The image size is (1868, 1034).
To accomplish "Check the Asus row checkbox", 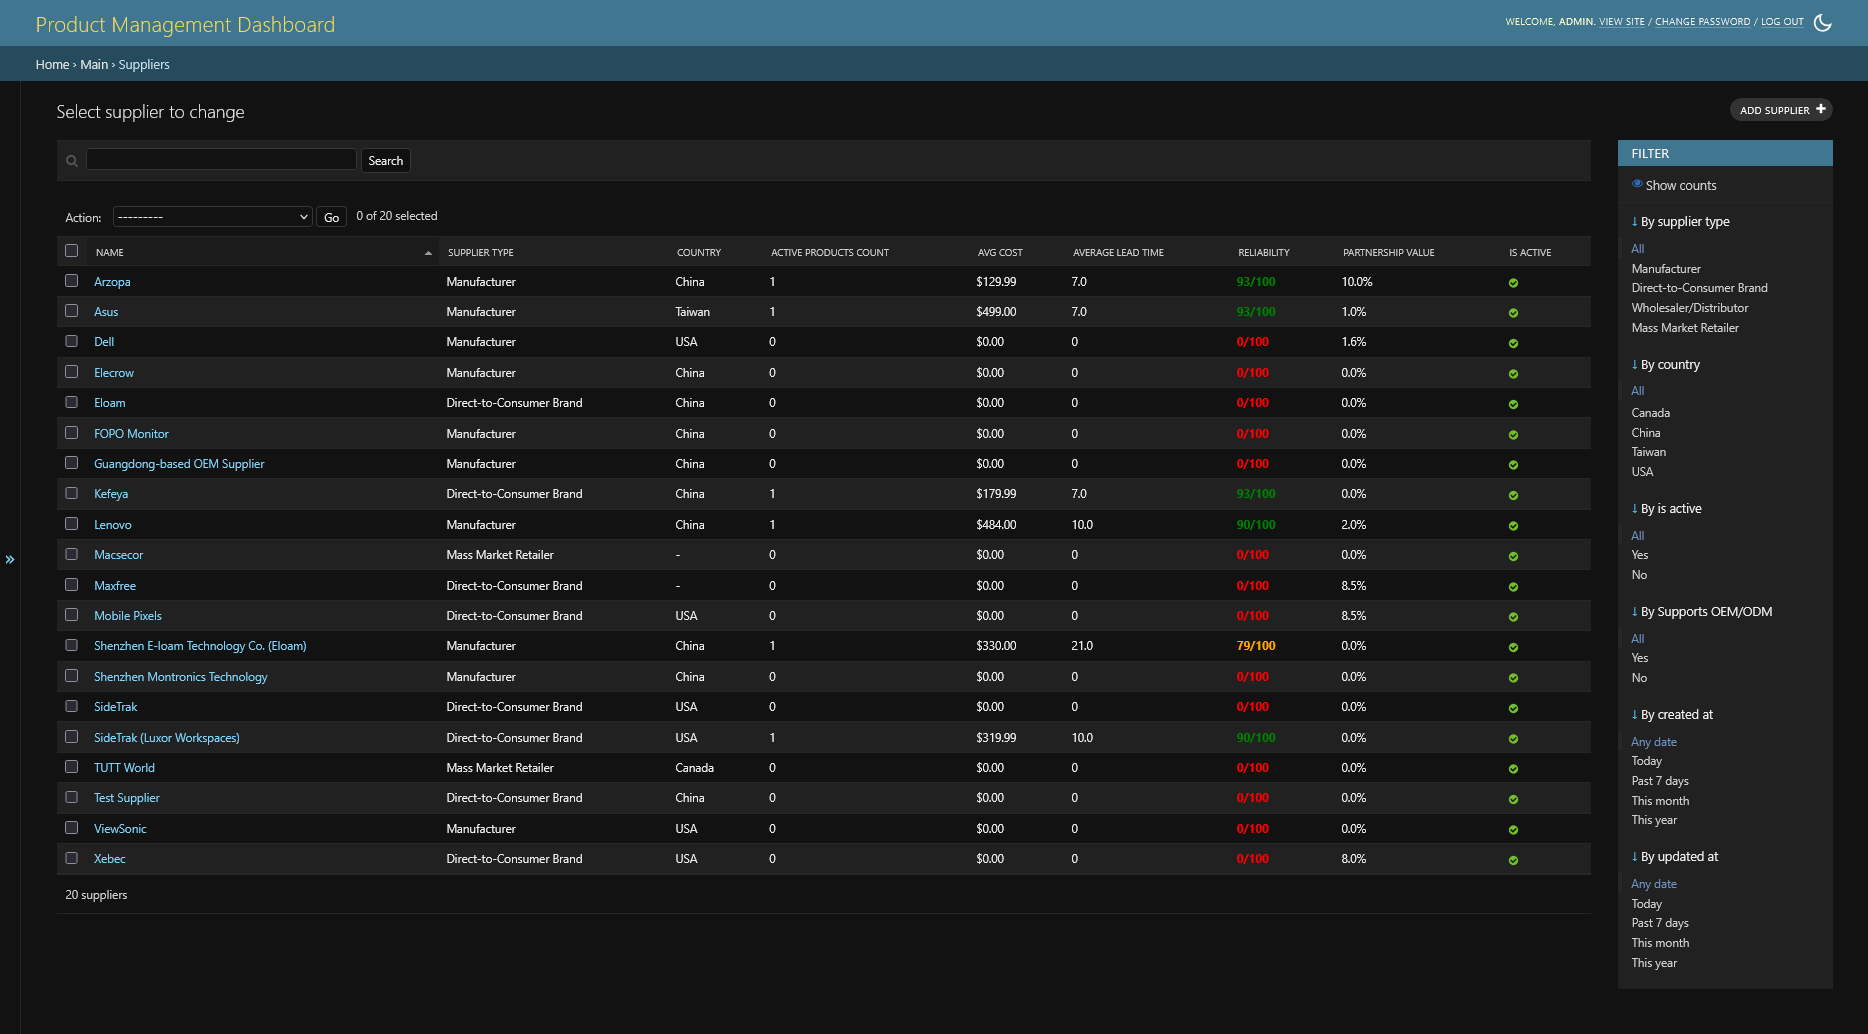I will click(71, 311).
